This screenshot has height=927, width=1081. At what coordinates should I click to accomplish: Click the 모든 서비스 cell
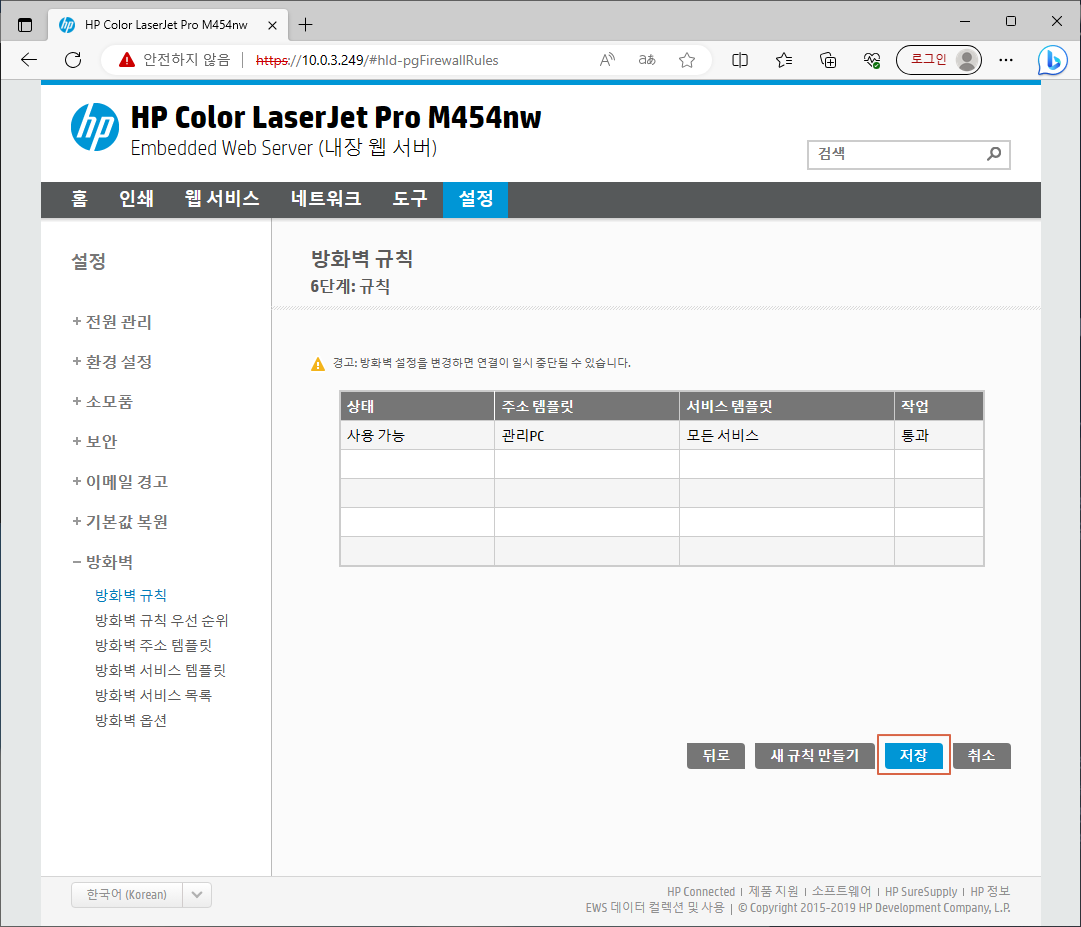point(787,435)
